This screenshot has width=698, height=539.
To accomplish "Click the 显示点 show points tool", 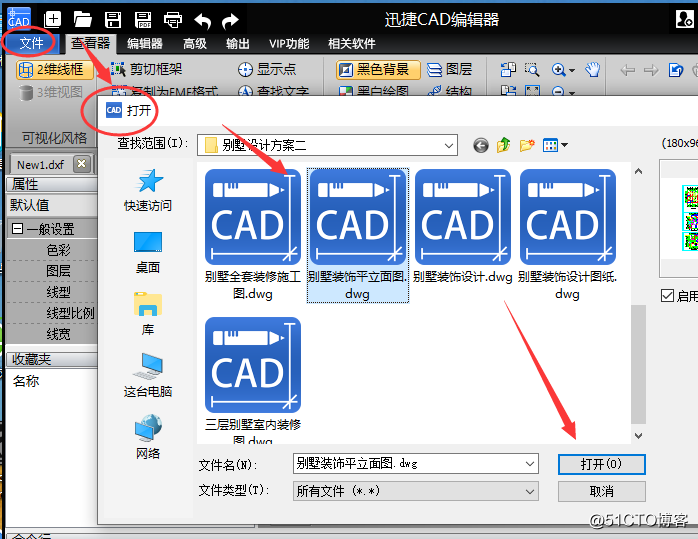I will tap(267, 69).
